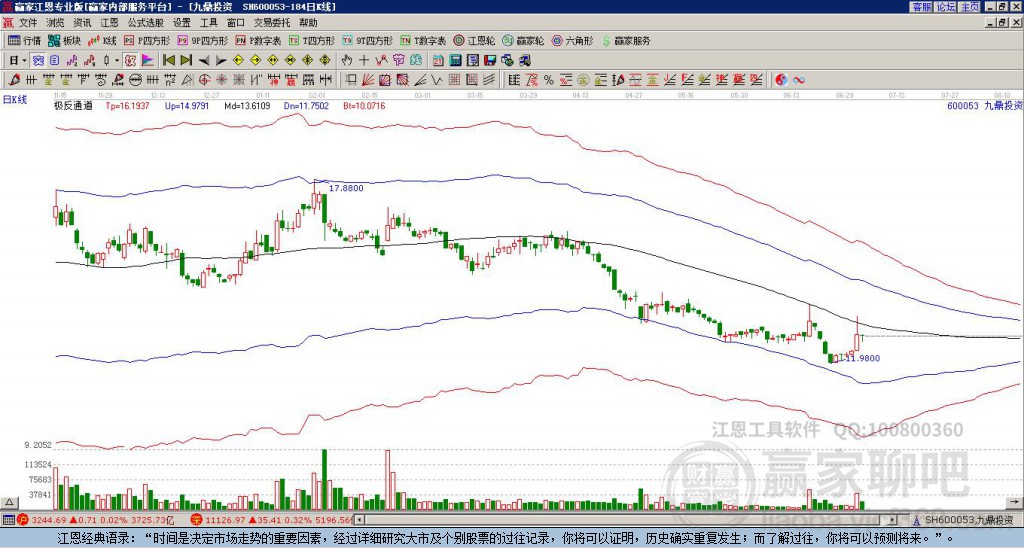This screenshot has height=548, width=1024.
Task: Click the Up=14.9791 value
Action: [187, 105]
